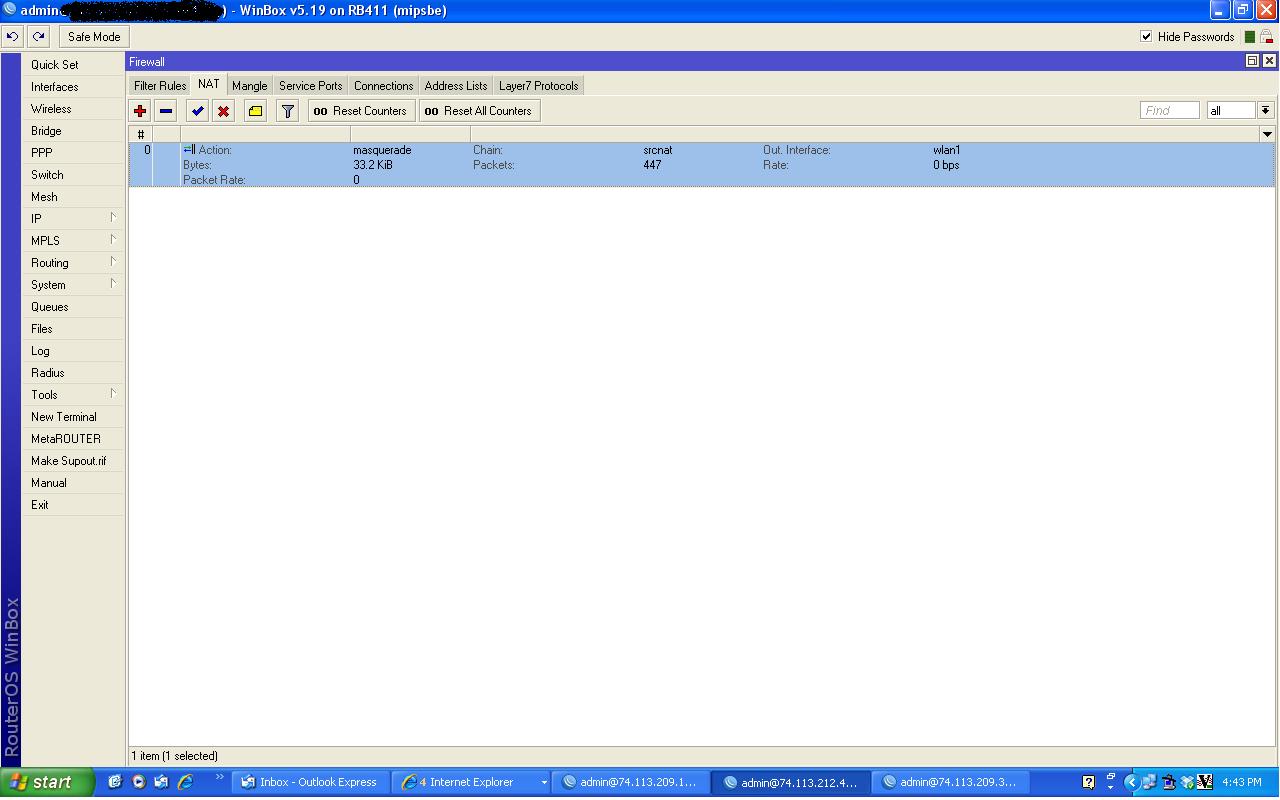Click the undo arrow icon
Screen dimensions: 1280x800
coord(12,37)
